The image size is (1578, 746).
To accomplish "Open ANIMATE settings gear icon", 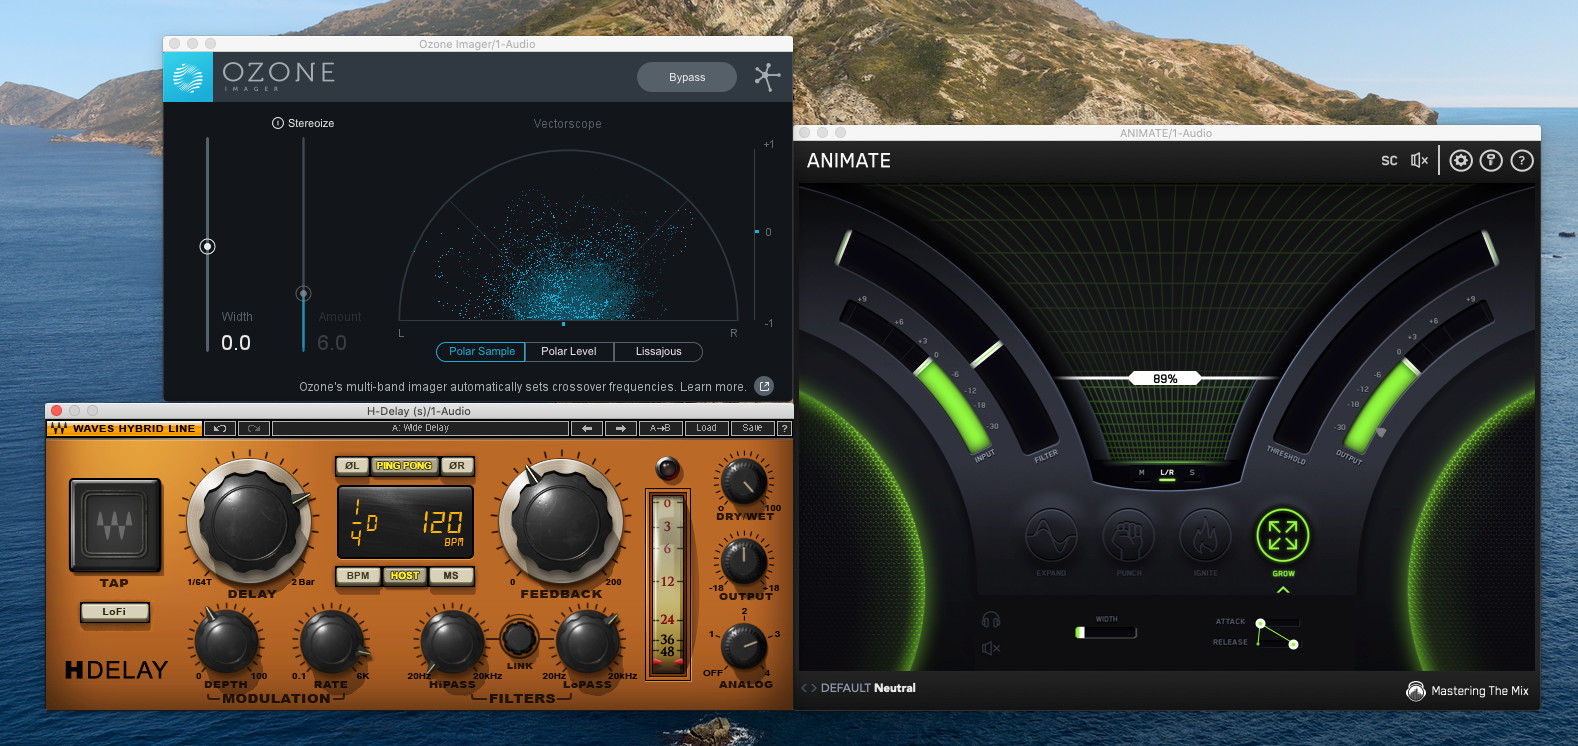I will (1461, 160).
